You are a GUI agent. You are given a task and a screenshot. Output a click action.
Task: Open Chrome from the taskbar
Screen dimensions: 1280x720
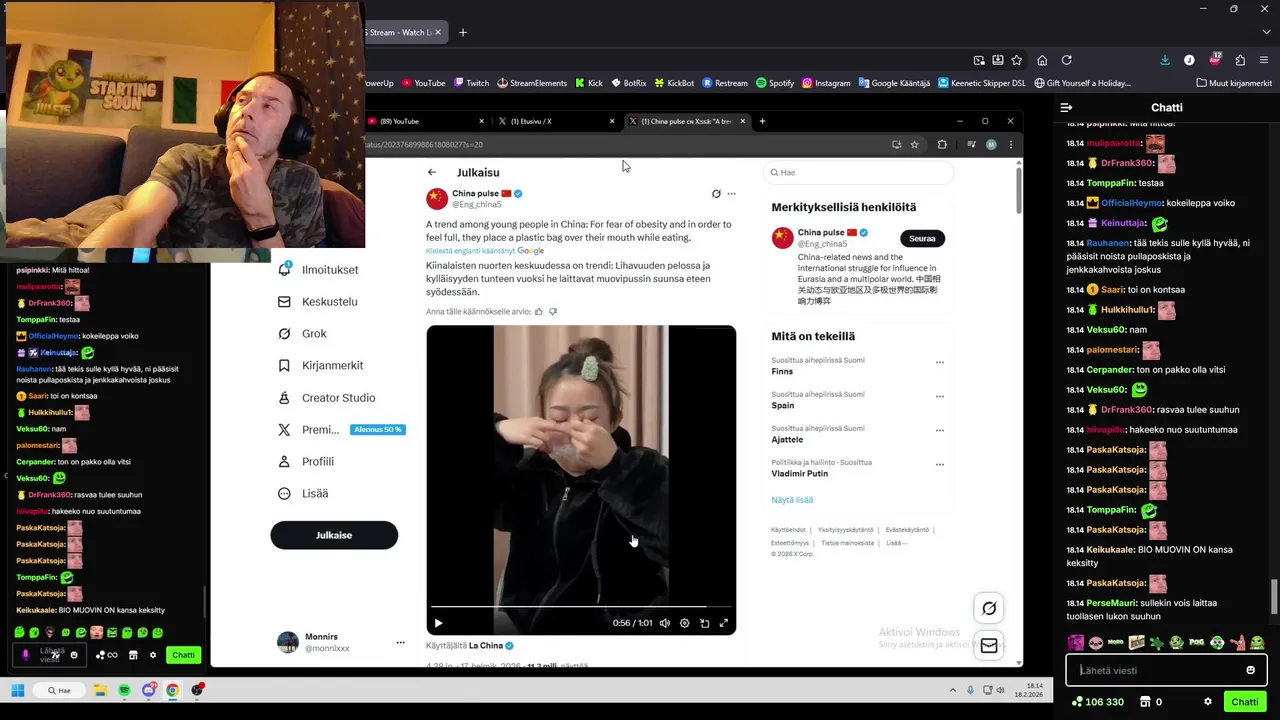[173, 690]
